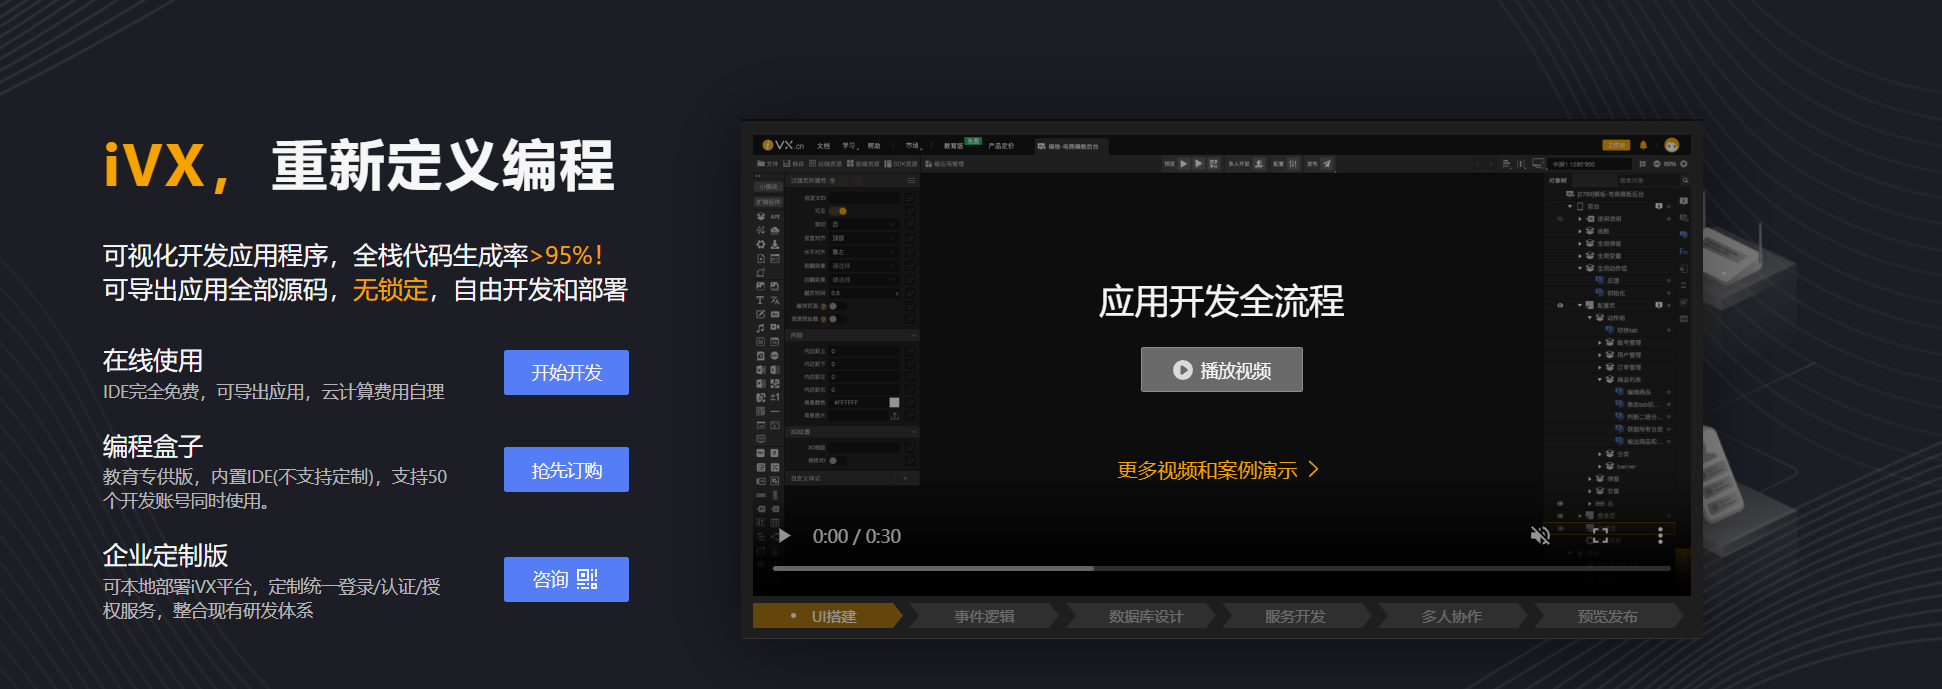Click the 发布 paper-plane icon in IDE
Image resolution: width=1942 pixels, height=689 pixels.
[1327, 164]
